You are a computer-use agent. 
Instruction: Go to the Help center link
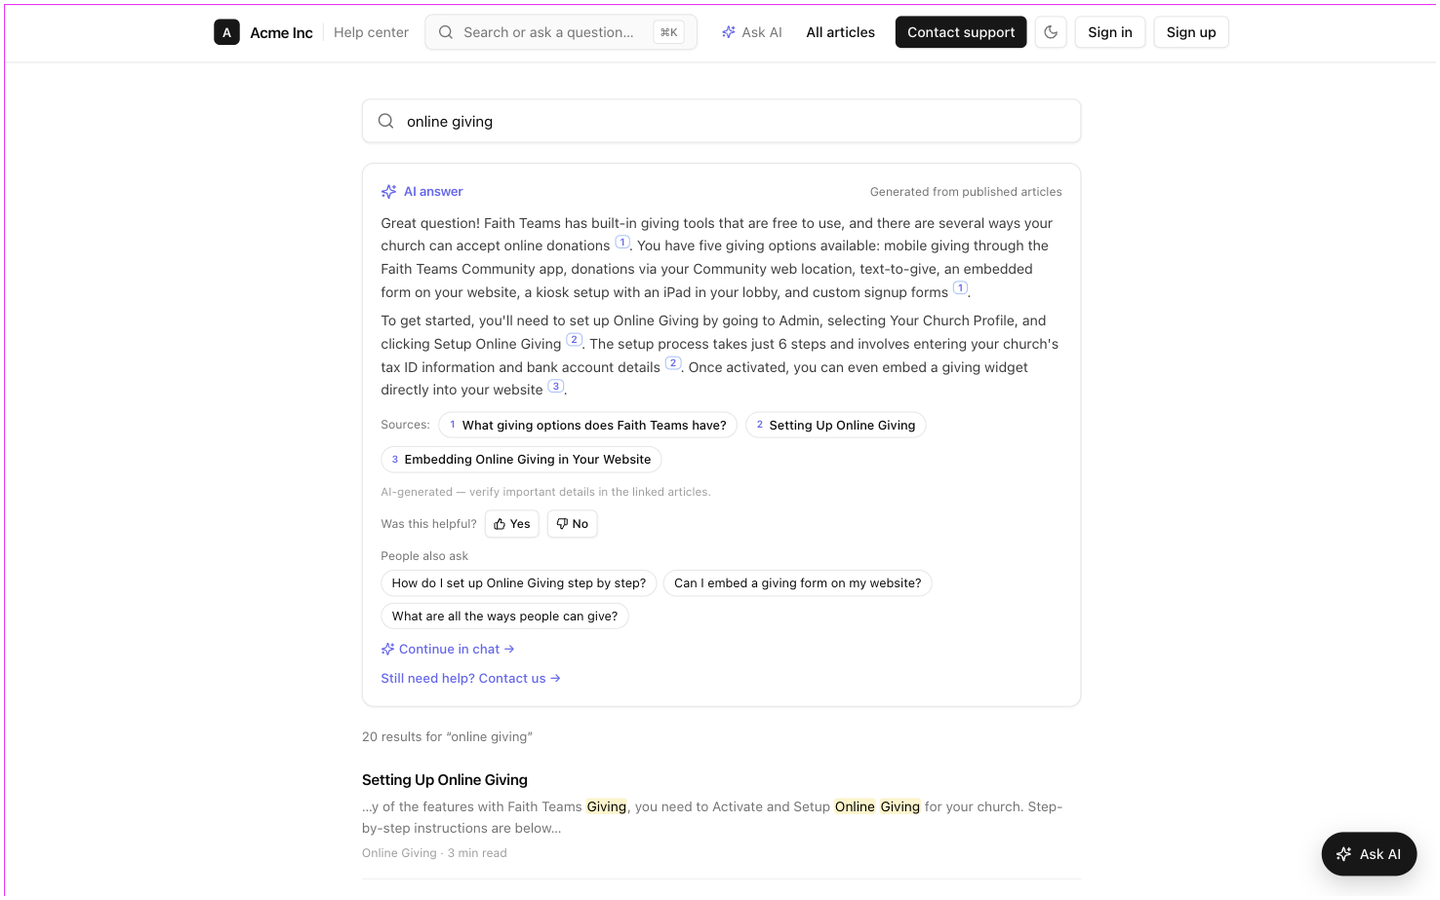pos(371,32)
